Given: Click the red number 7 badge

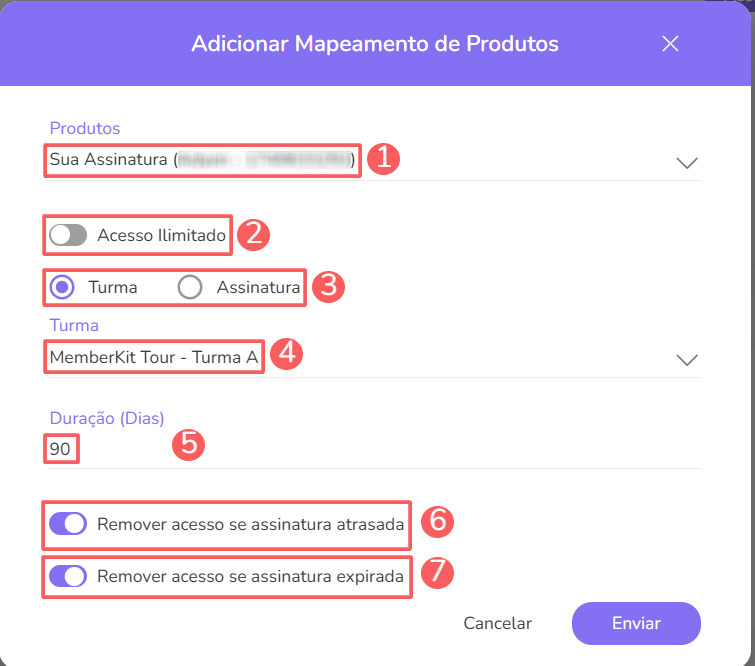Looking at the screenshot, I should (436, 574).
